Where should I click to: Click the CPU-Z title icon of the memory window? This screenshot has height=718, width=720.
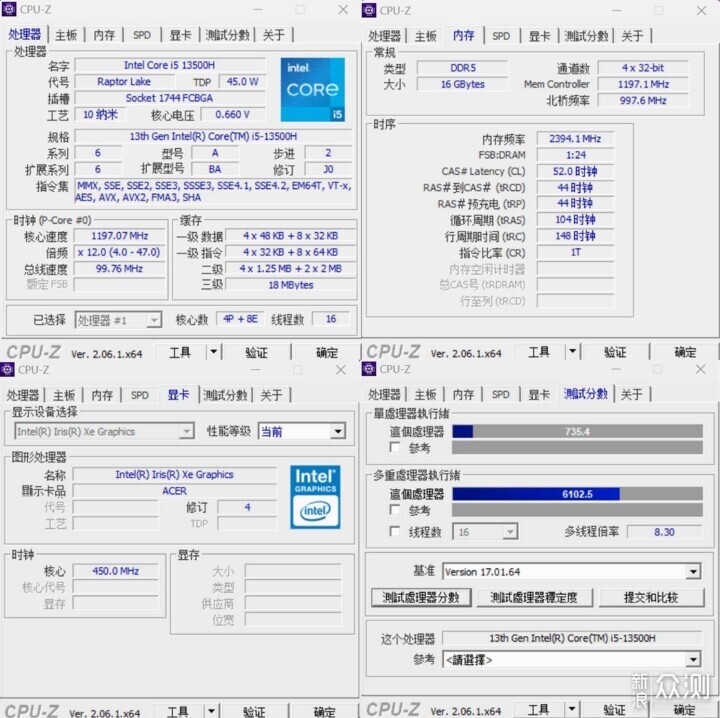coord(369,10)
